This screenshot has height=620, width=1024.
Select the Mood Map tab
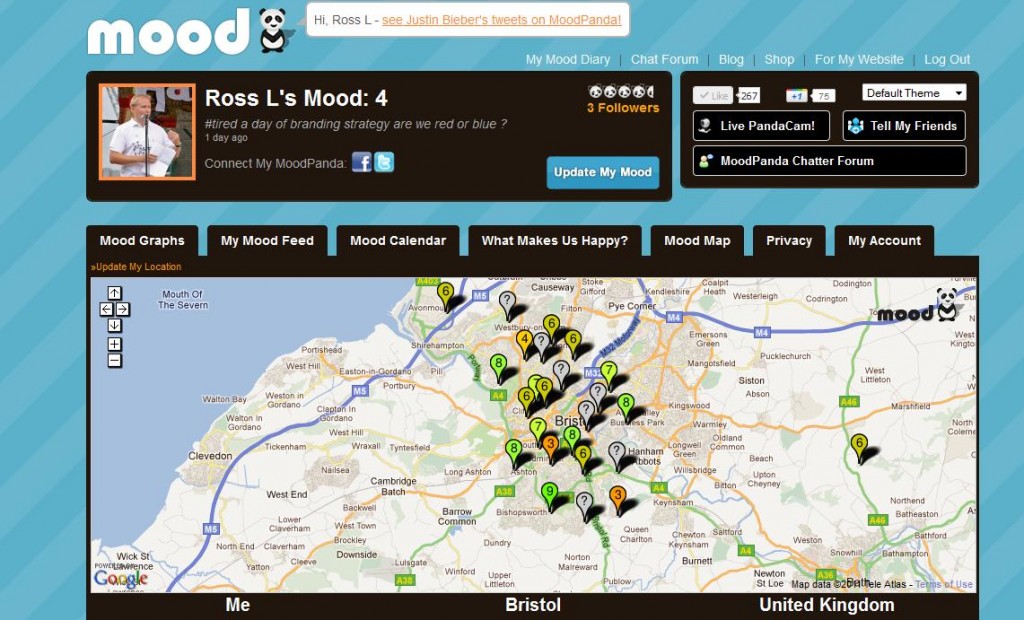(x=697, y=240)
